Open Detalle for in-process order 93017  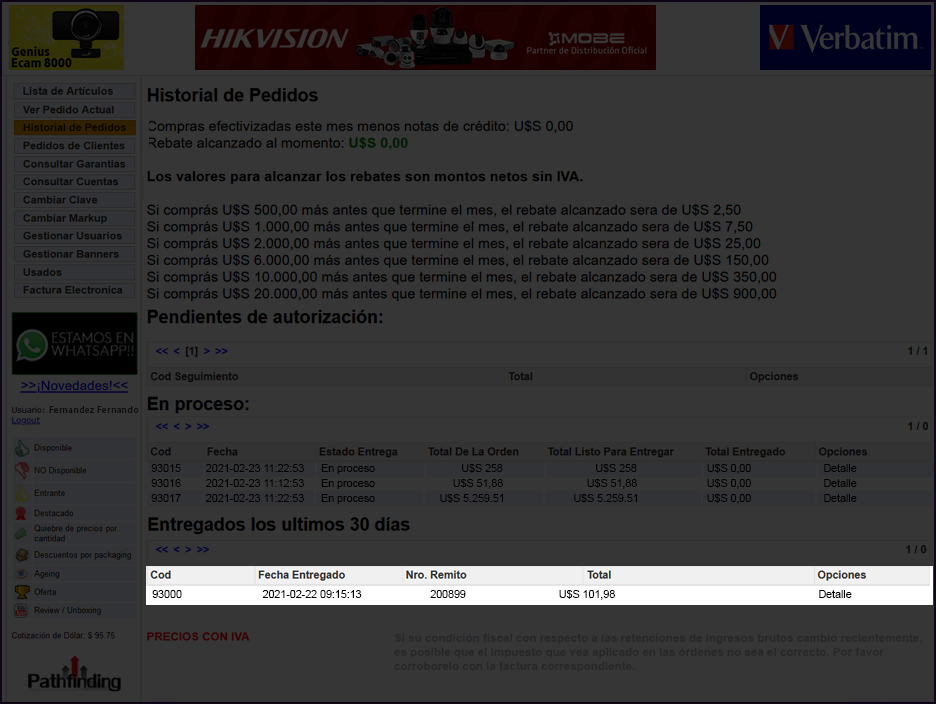coord(839,498)
